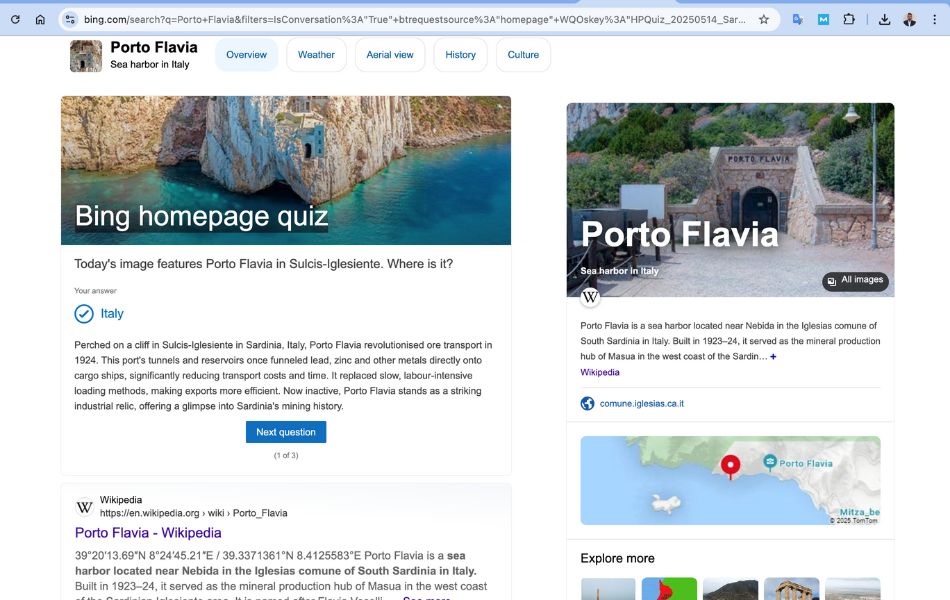Click the en.wikipedia.org result URL
950x600 pixels.
tap(193, 513)
